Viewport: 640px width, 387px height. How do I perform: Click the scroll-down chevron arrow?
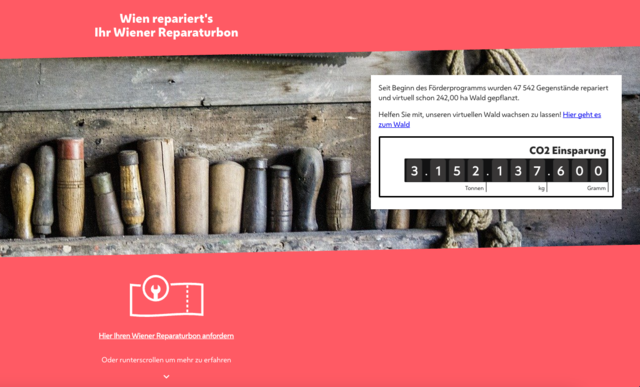click(167, 376)
